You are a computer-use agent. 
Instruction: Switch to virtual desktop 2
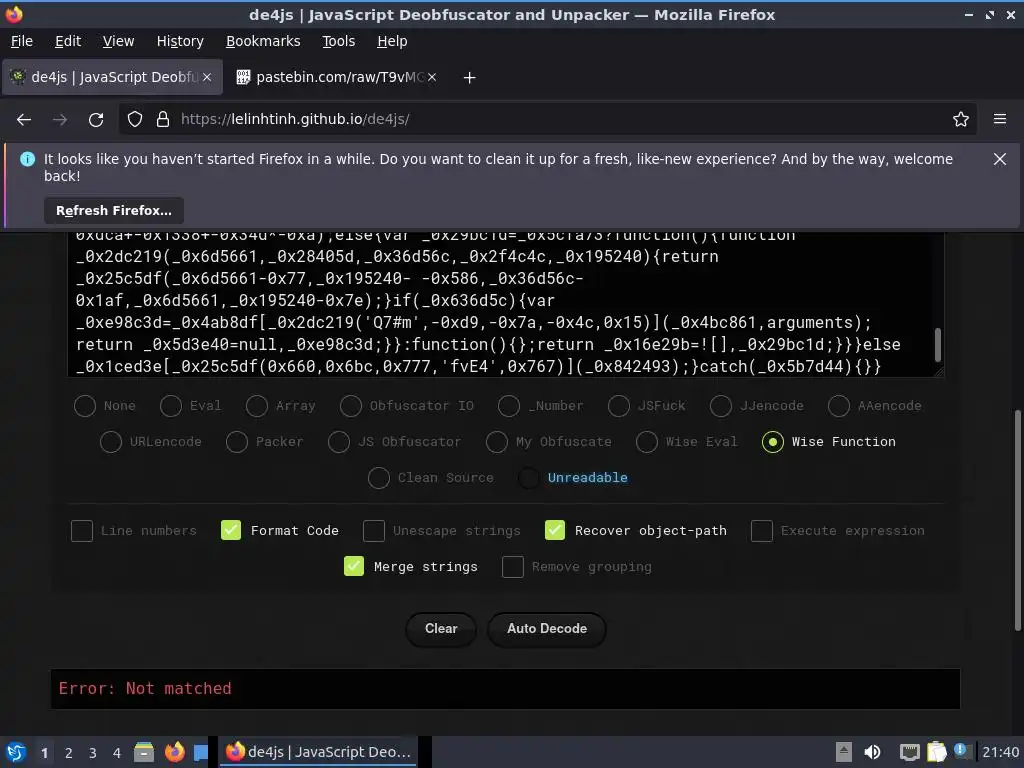[x=69, y=753]
